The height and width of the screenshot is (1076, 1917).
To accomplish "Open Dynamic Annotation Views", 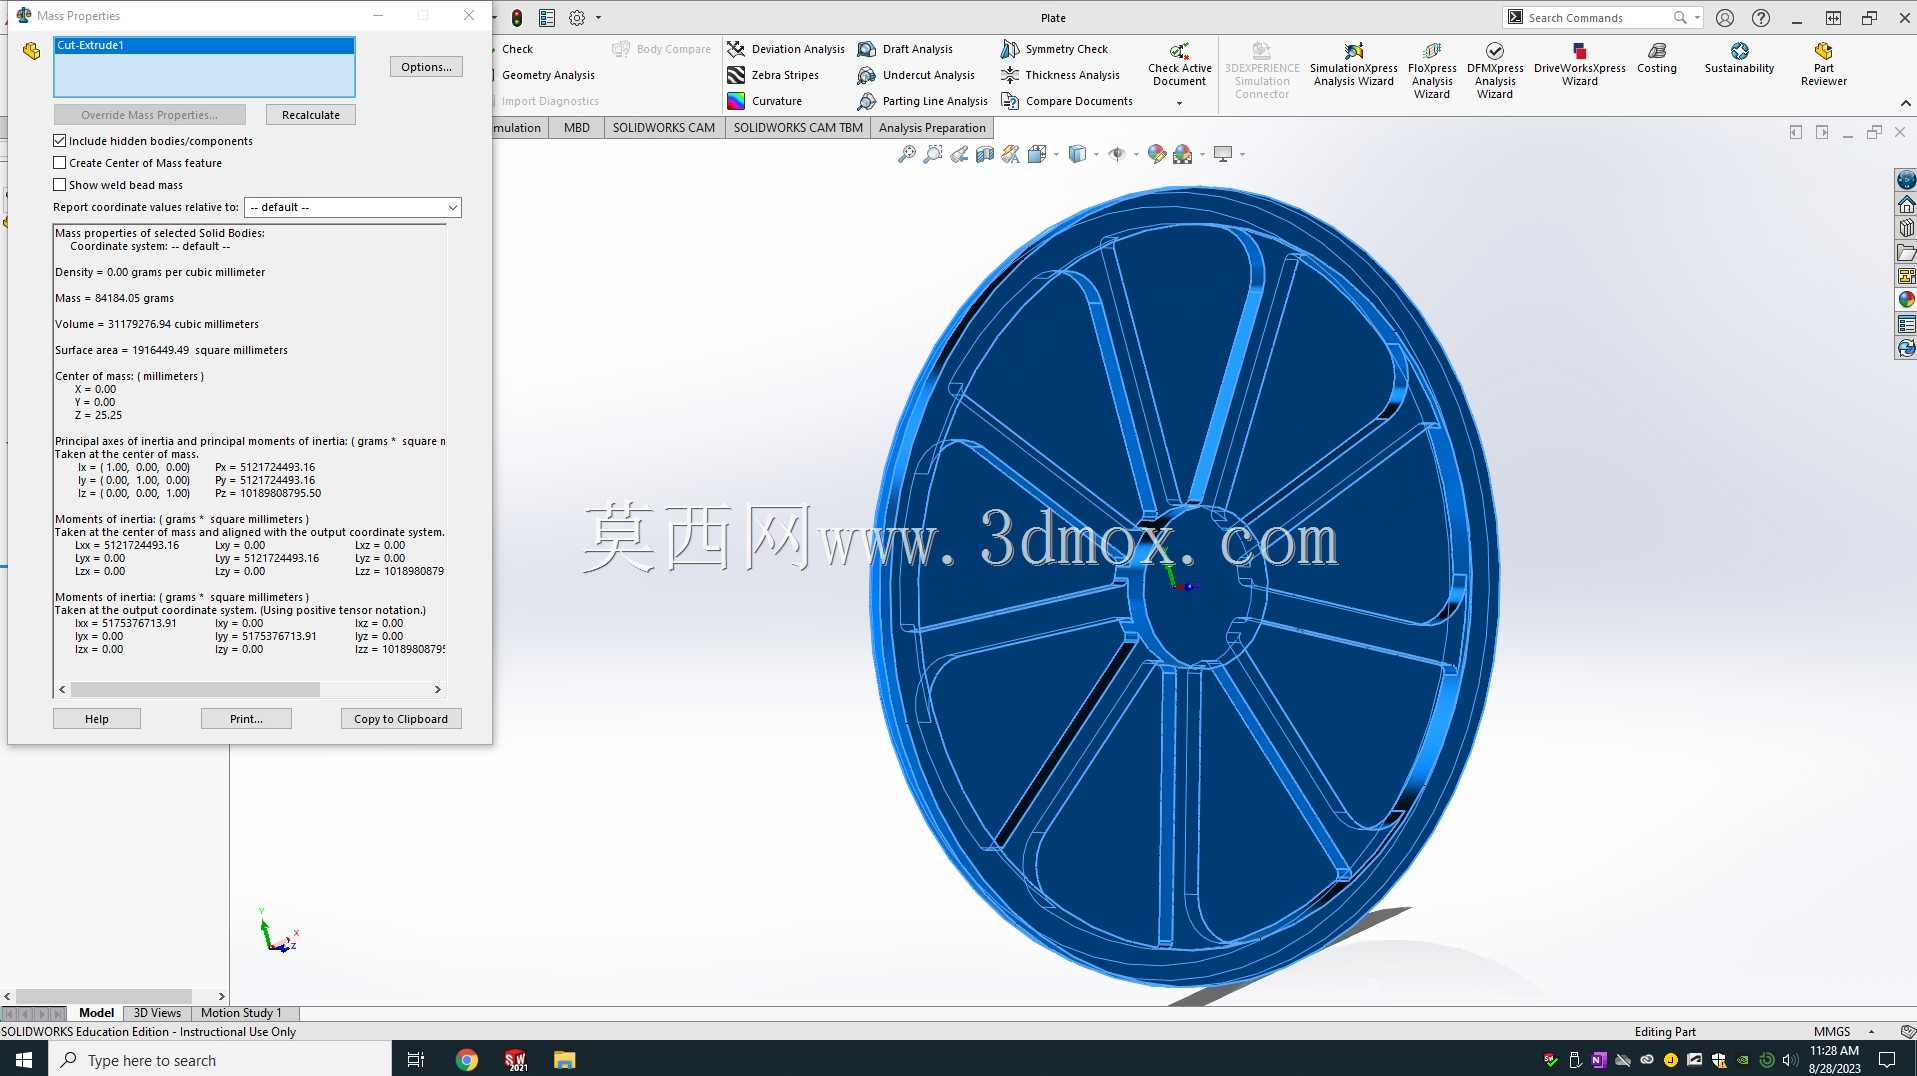I will coord(1011,154).
